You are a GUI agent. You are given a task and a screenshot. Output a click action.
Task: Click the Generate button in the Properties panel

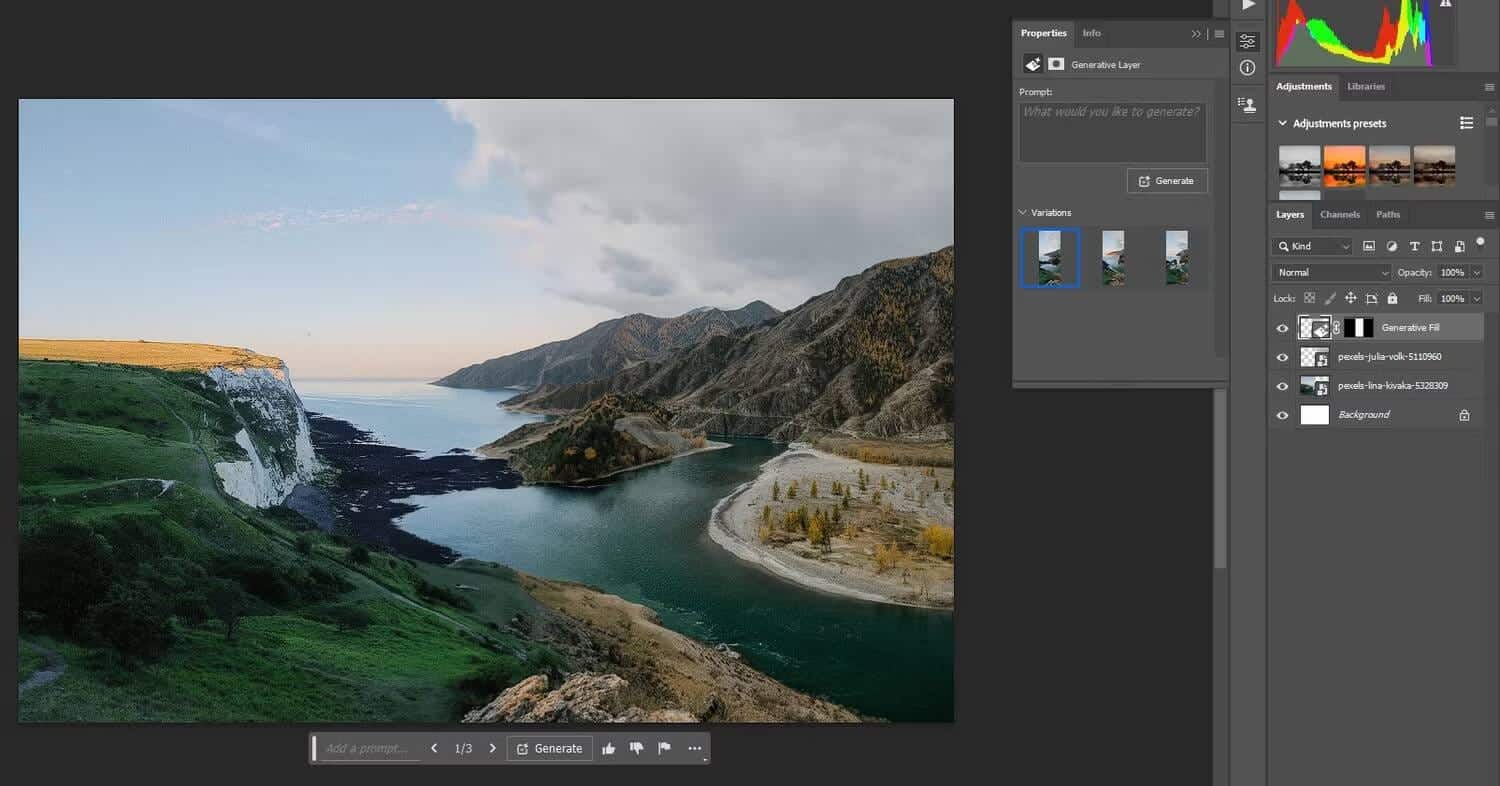pyautogui.click(x=1167, y=181)
